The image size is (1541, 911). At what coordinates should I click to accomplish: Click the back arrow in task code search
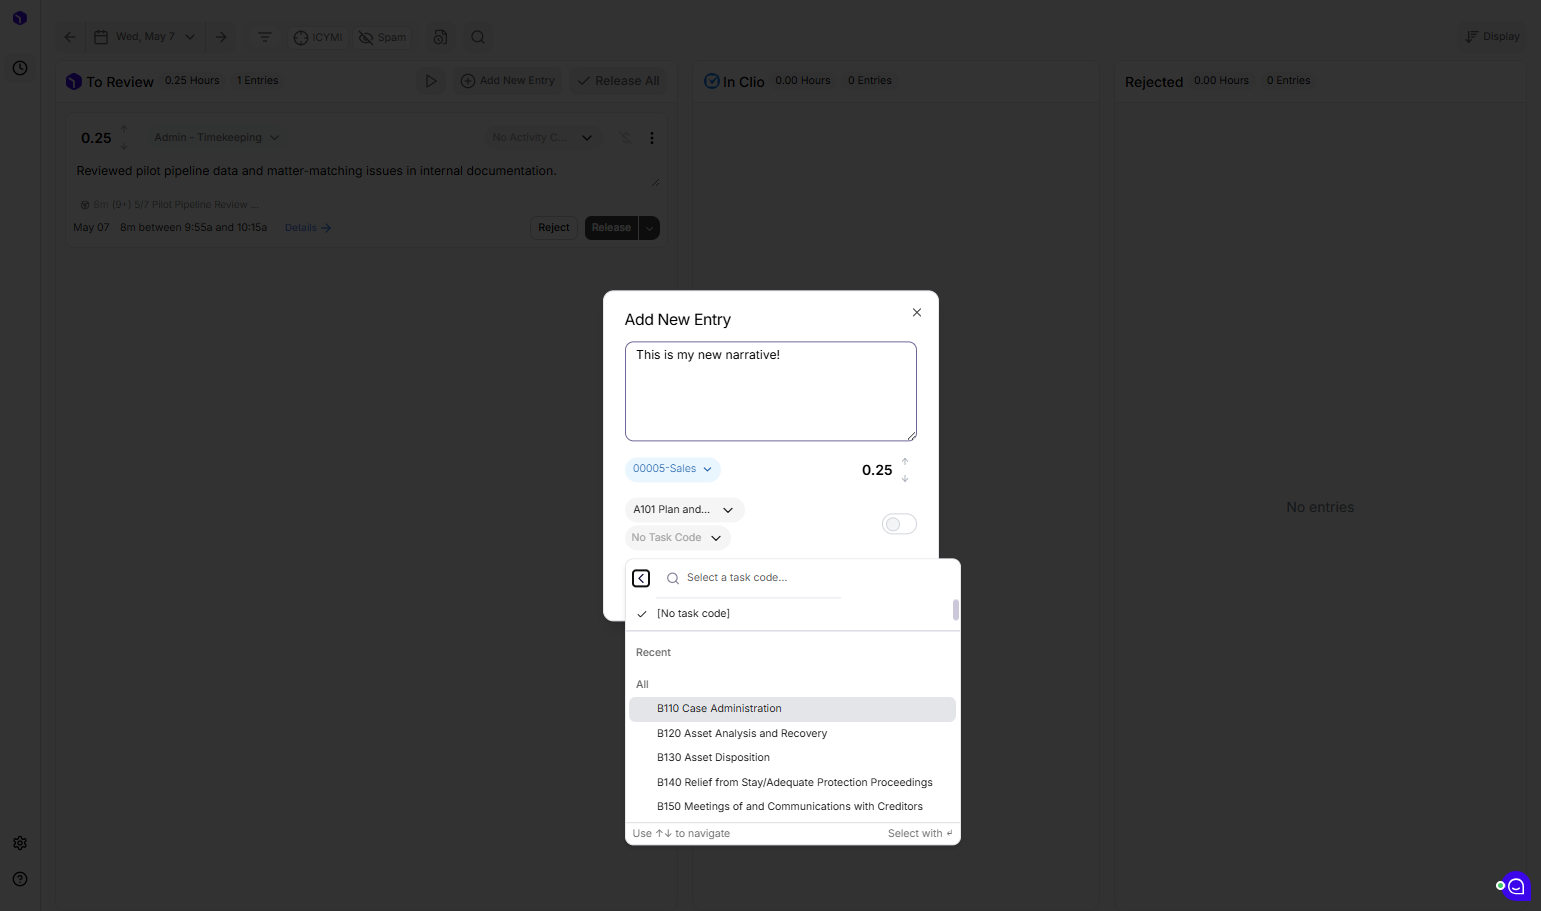[x=641, y=578]
